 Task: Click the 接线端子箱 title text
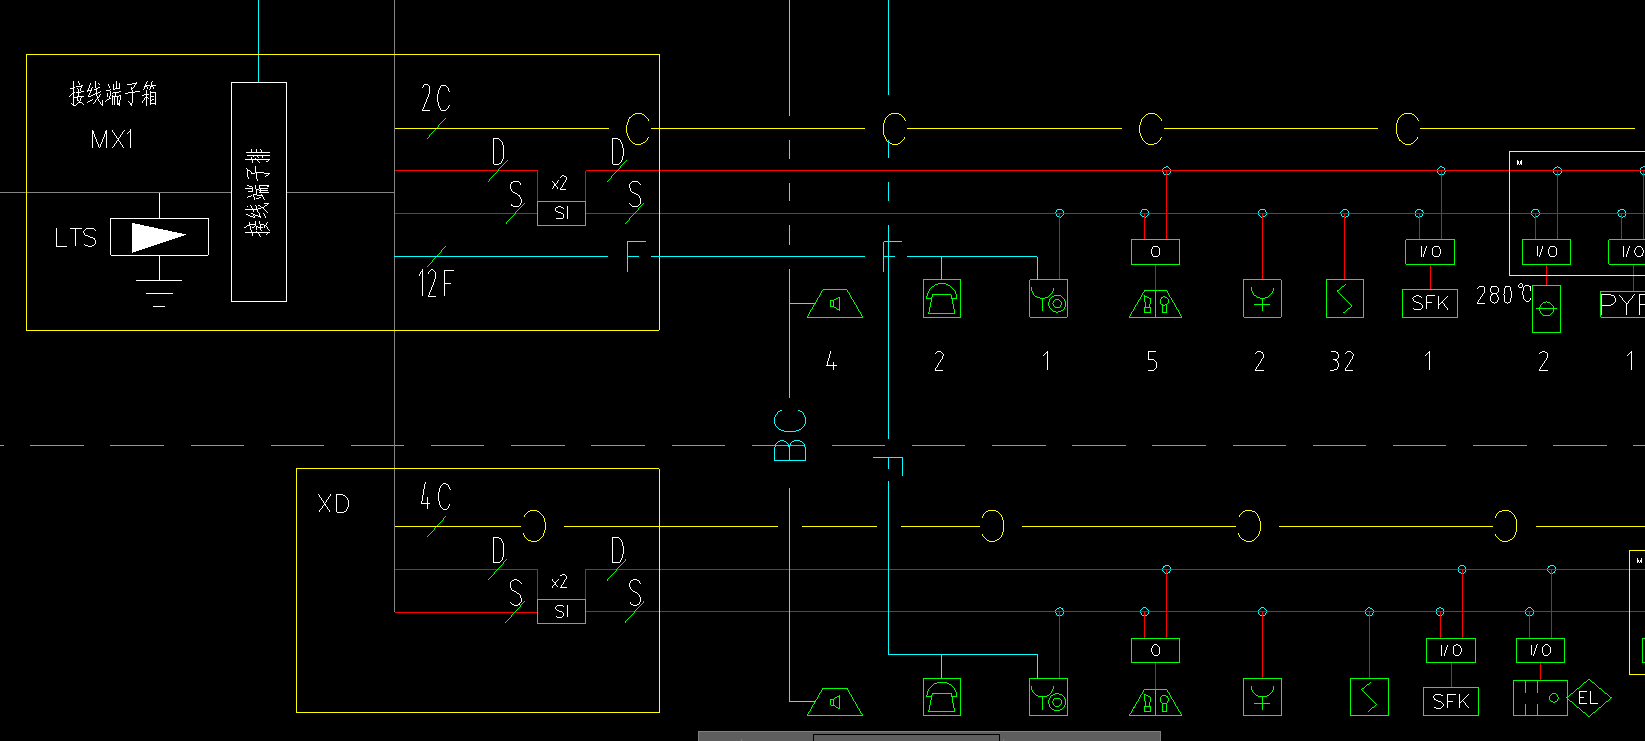(113, 94)
